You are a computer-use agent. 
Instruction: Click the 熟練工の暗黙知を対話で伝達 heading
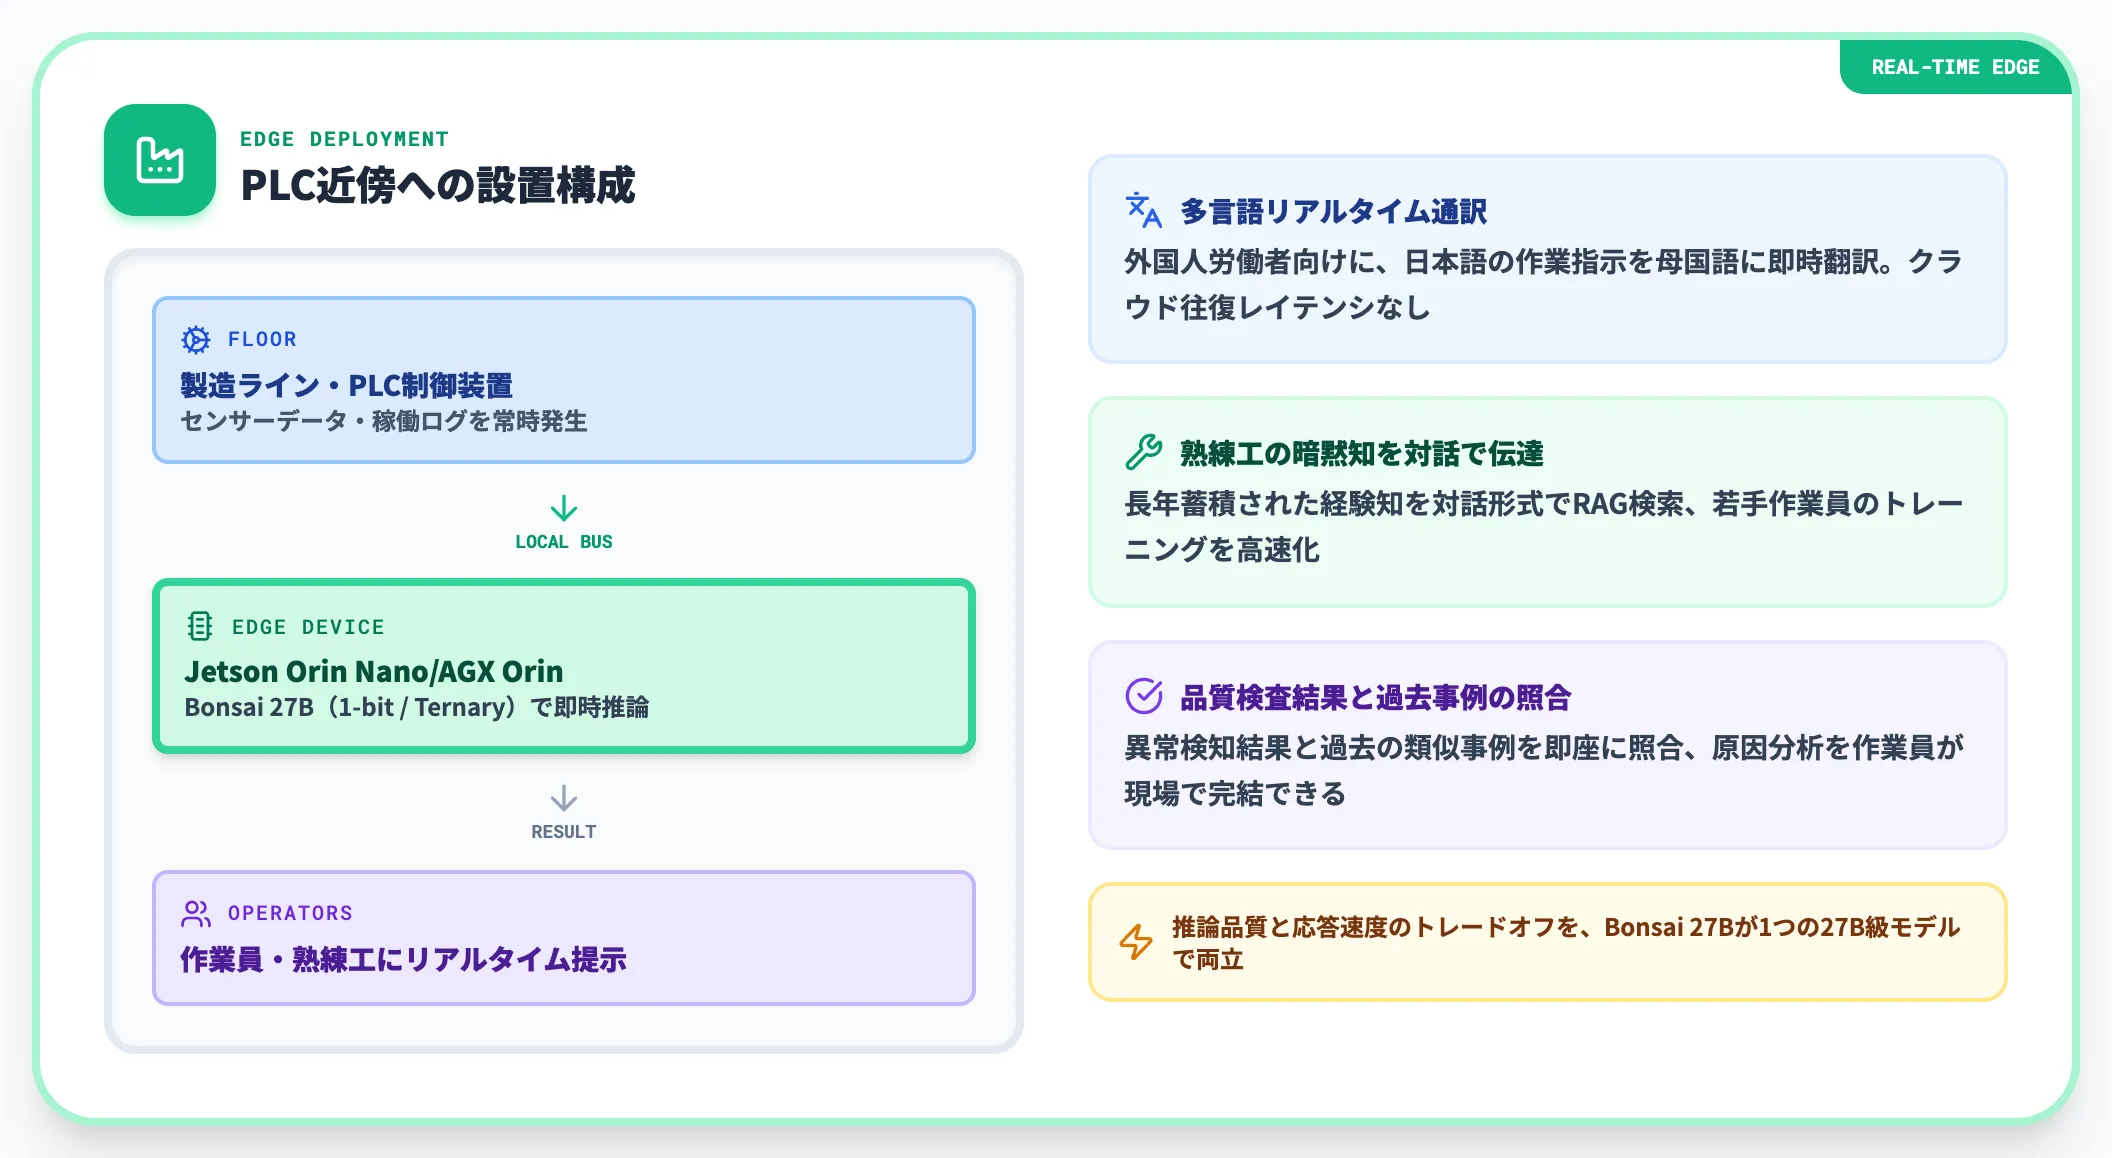coord(1361,453)
